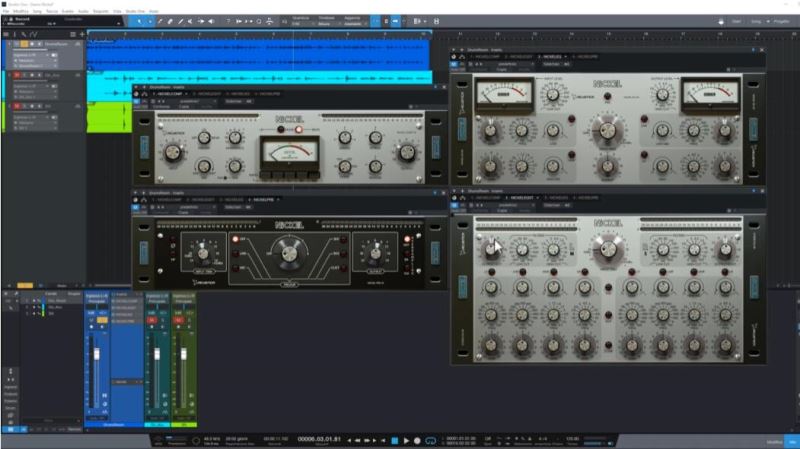Pin the NICKELEQ3 plugin window
800x449 pixels.
[753, 50]
